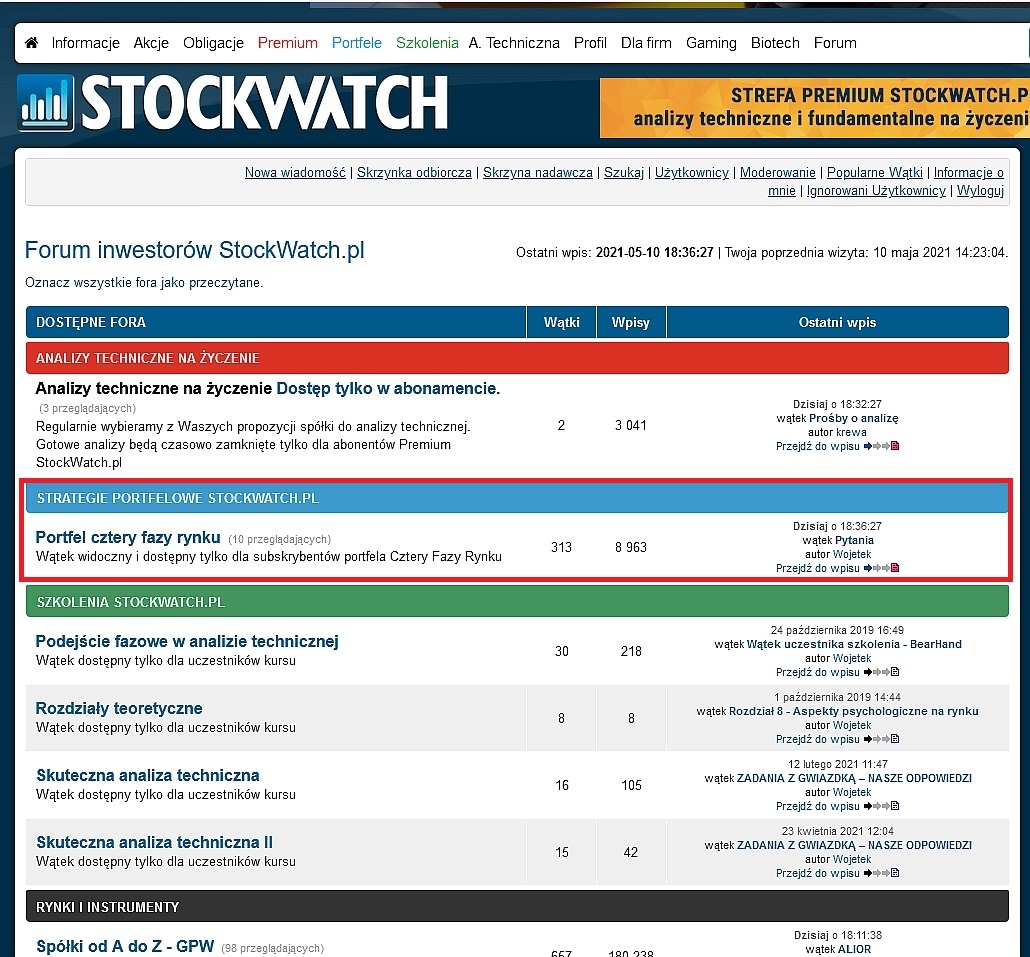Click the Strefa Premium banner
The image size is (1030, 957).
click(x=815, y=108)
